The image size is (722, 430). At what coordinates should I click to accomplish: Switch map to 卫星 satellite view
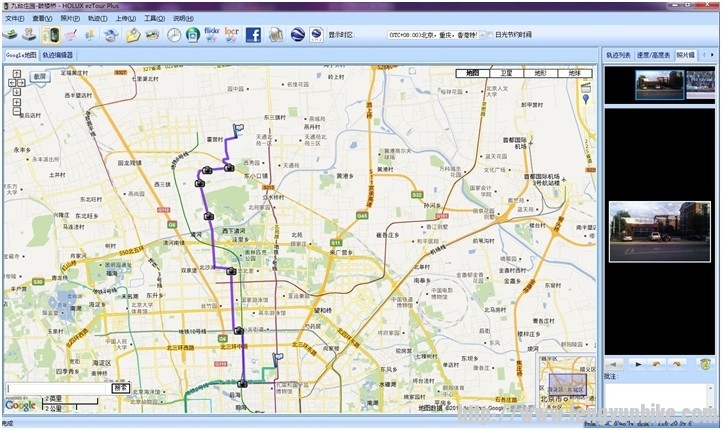point(507,73)
